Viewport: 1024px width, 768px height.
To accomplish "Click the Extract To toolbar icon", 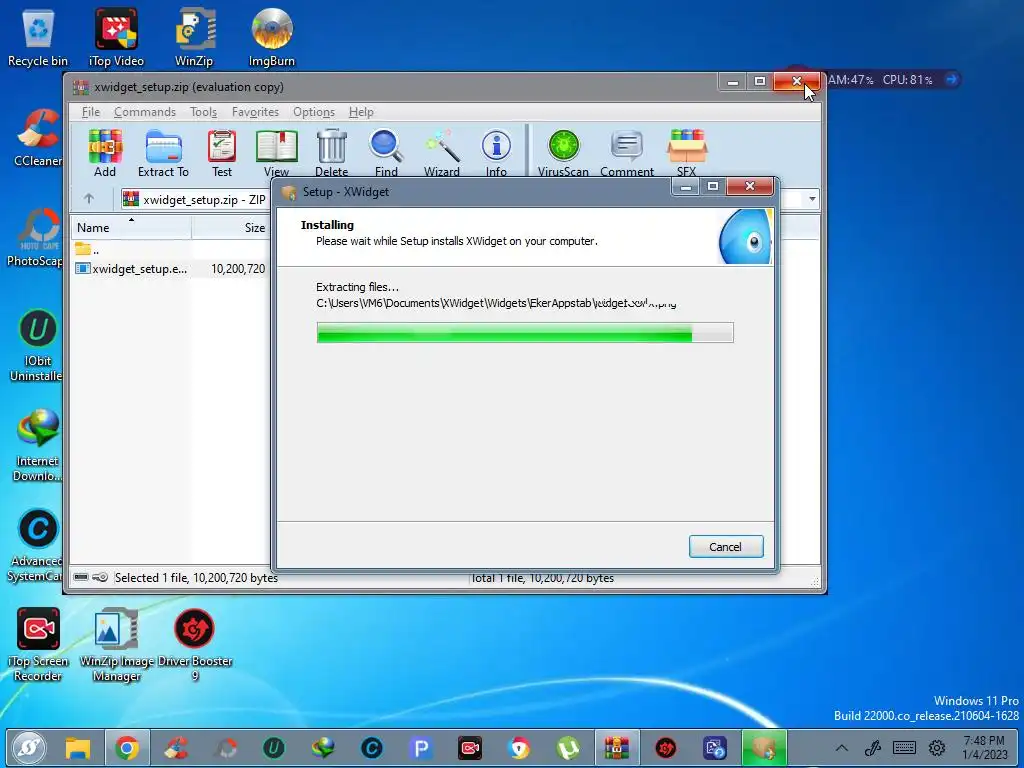I will (x=163, y=153).
